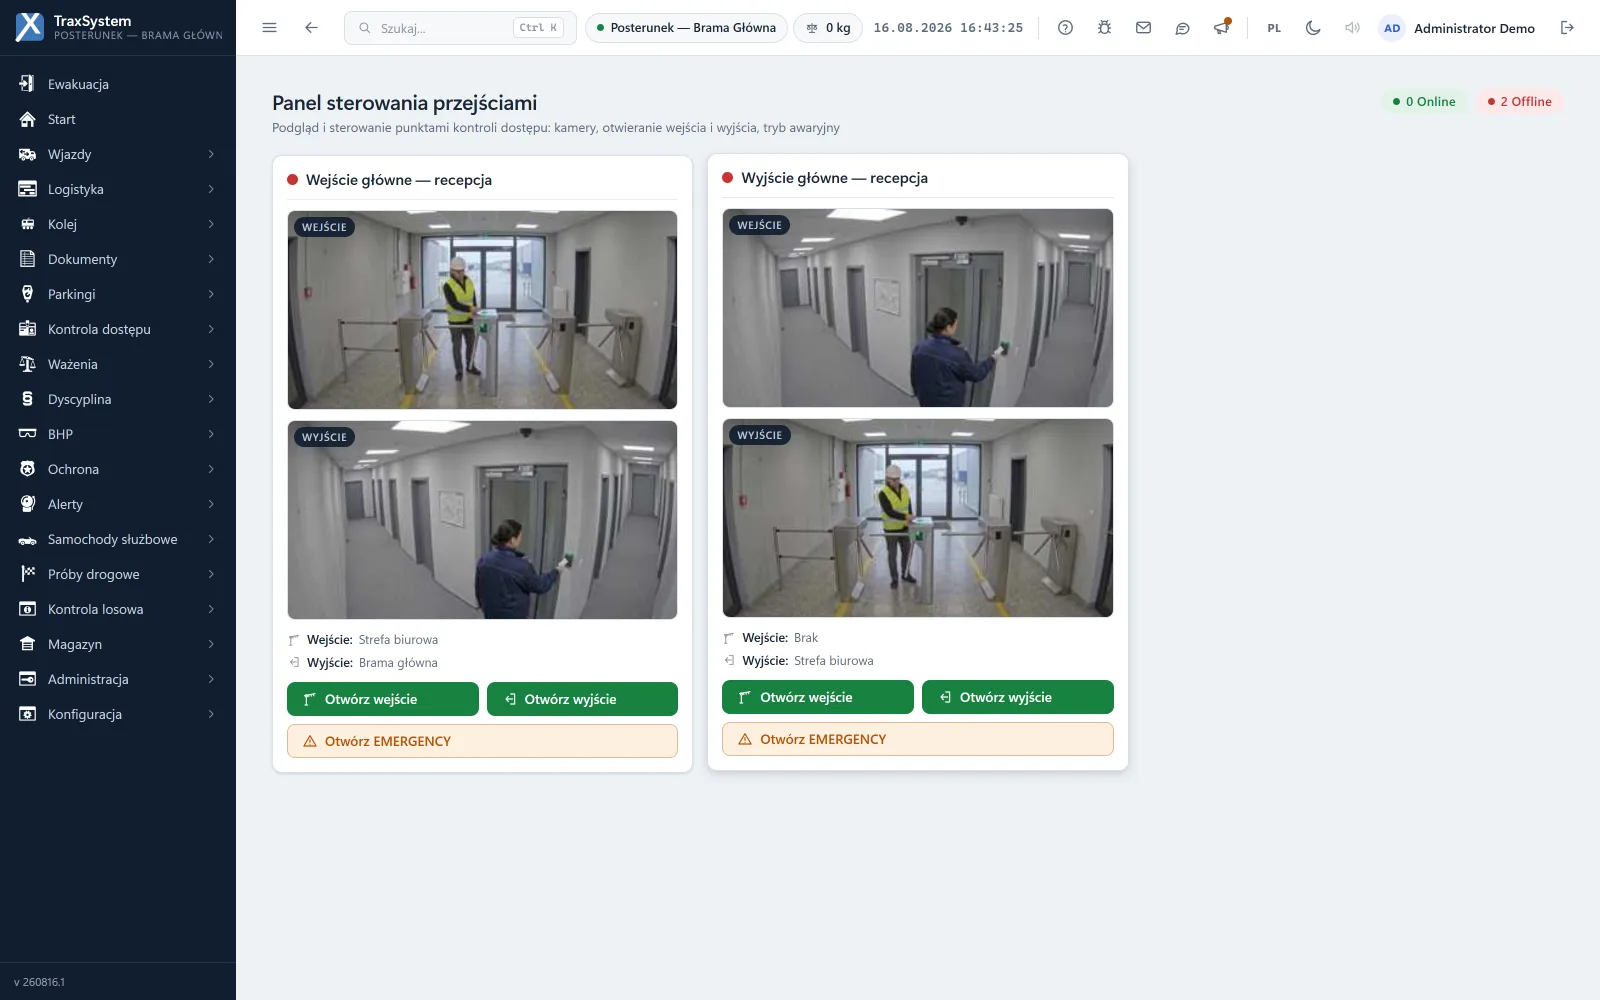Screen dimensions: 1600x1000
Task: Expand the Wjazdy menu chevron
Action: (211, 154)
